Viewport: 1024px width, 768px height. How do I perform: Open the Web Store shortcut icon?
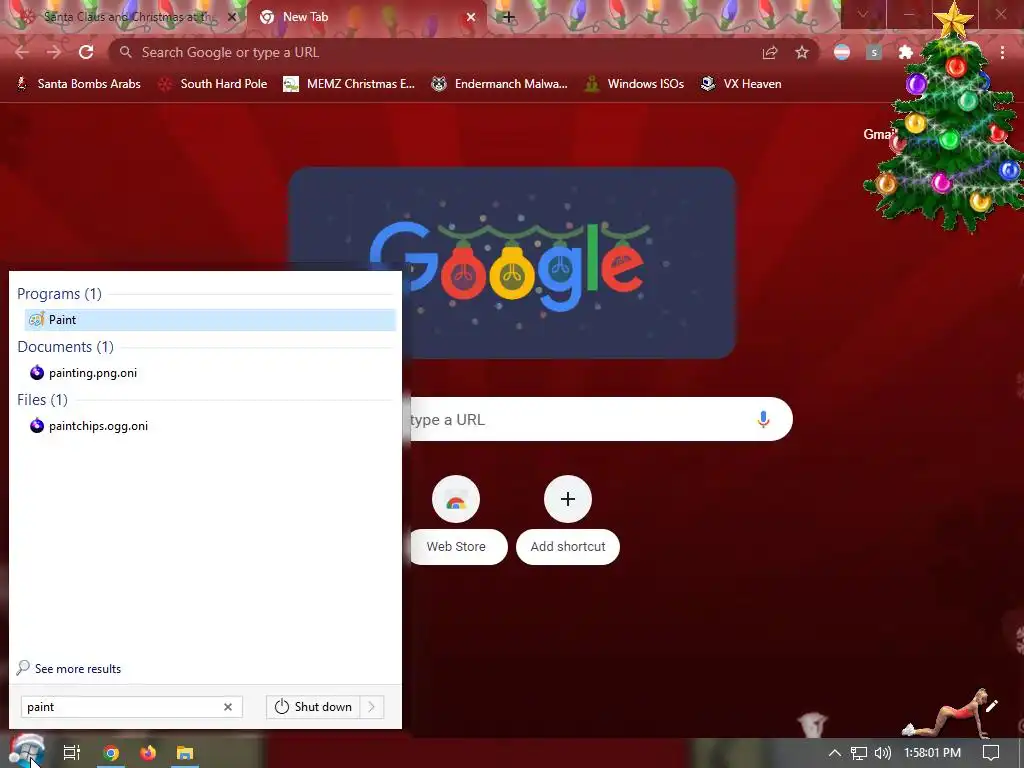pos(456,500)
